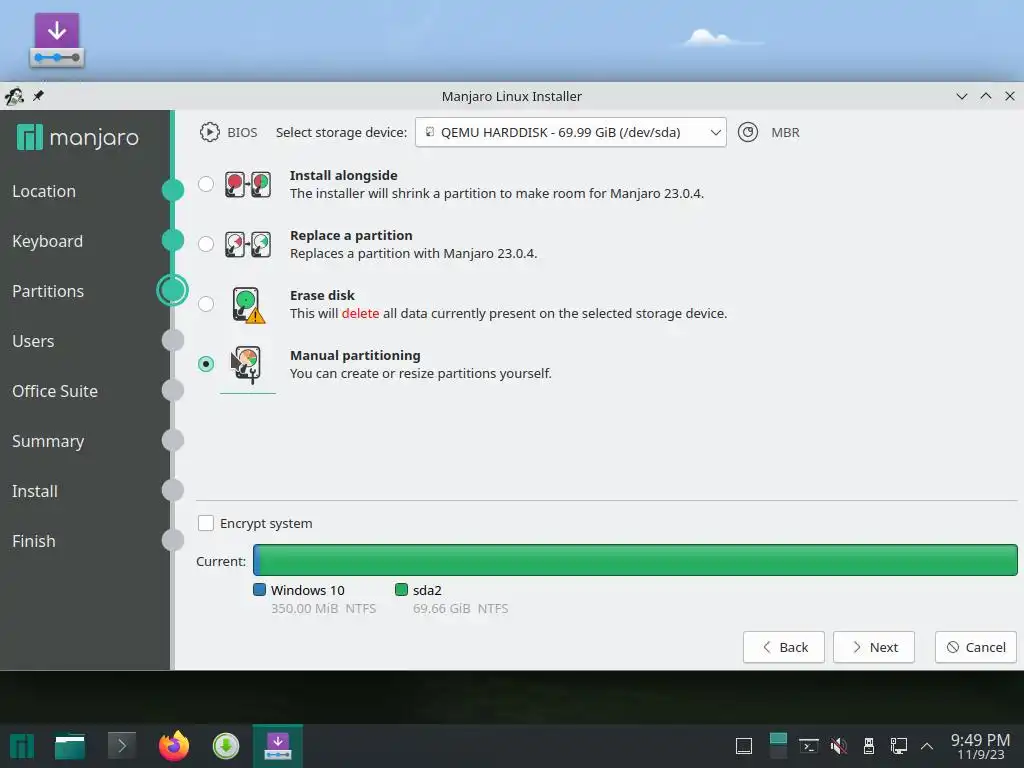Click the 'Replace a partition' heading text

click(x=351, y=236)
